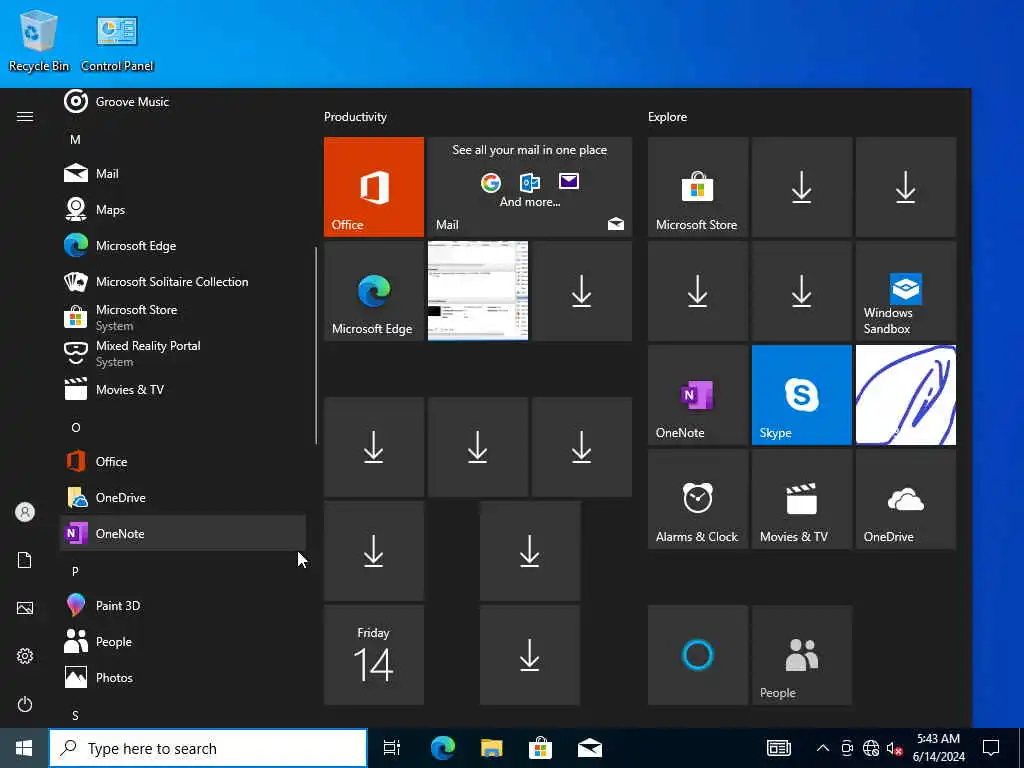The image size is (1024, 768).
Task: Select the Recycle Bin desktop icon
Action: (x=39, y=41)
